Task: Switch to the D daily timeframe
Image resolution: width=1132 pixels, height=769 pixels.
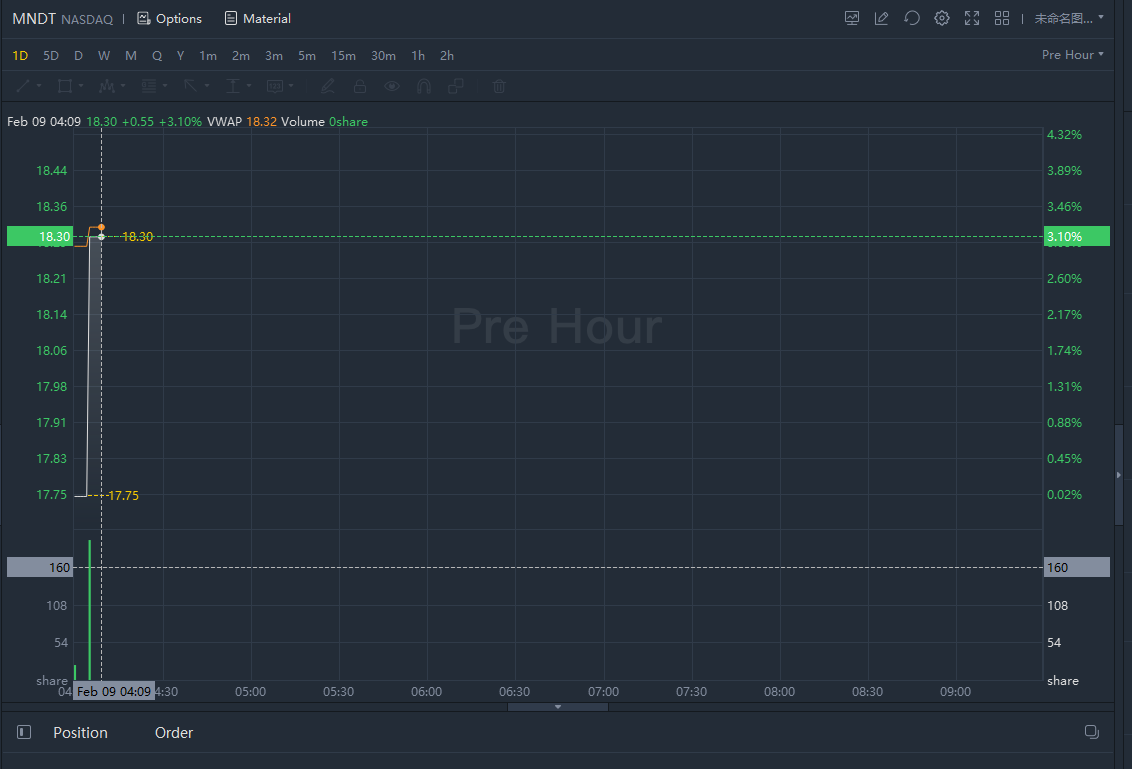Action: pyautogui.click(x=78, y=56)
